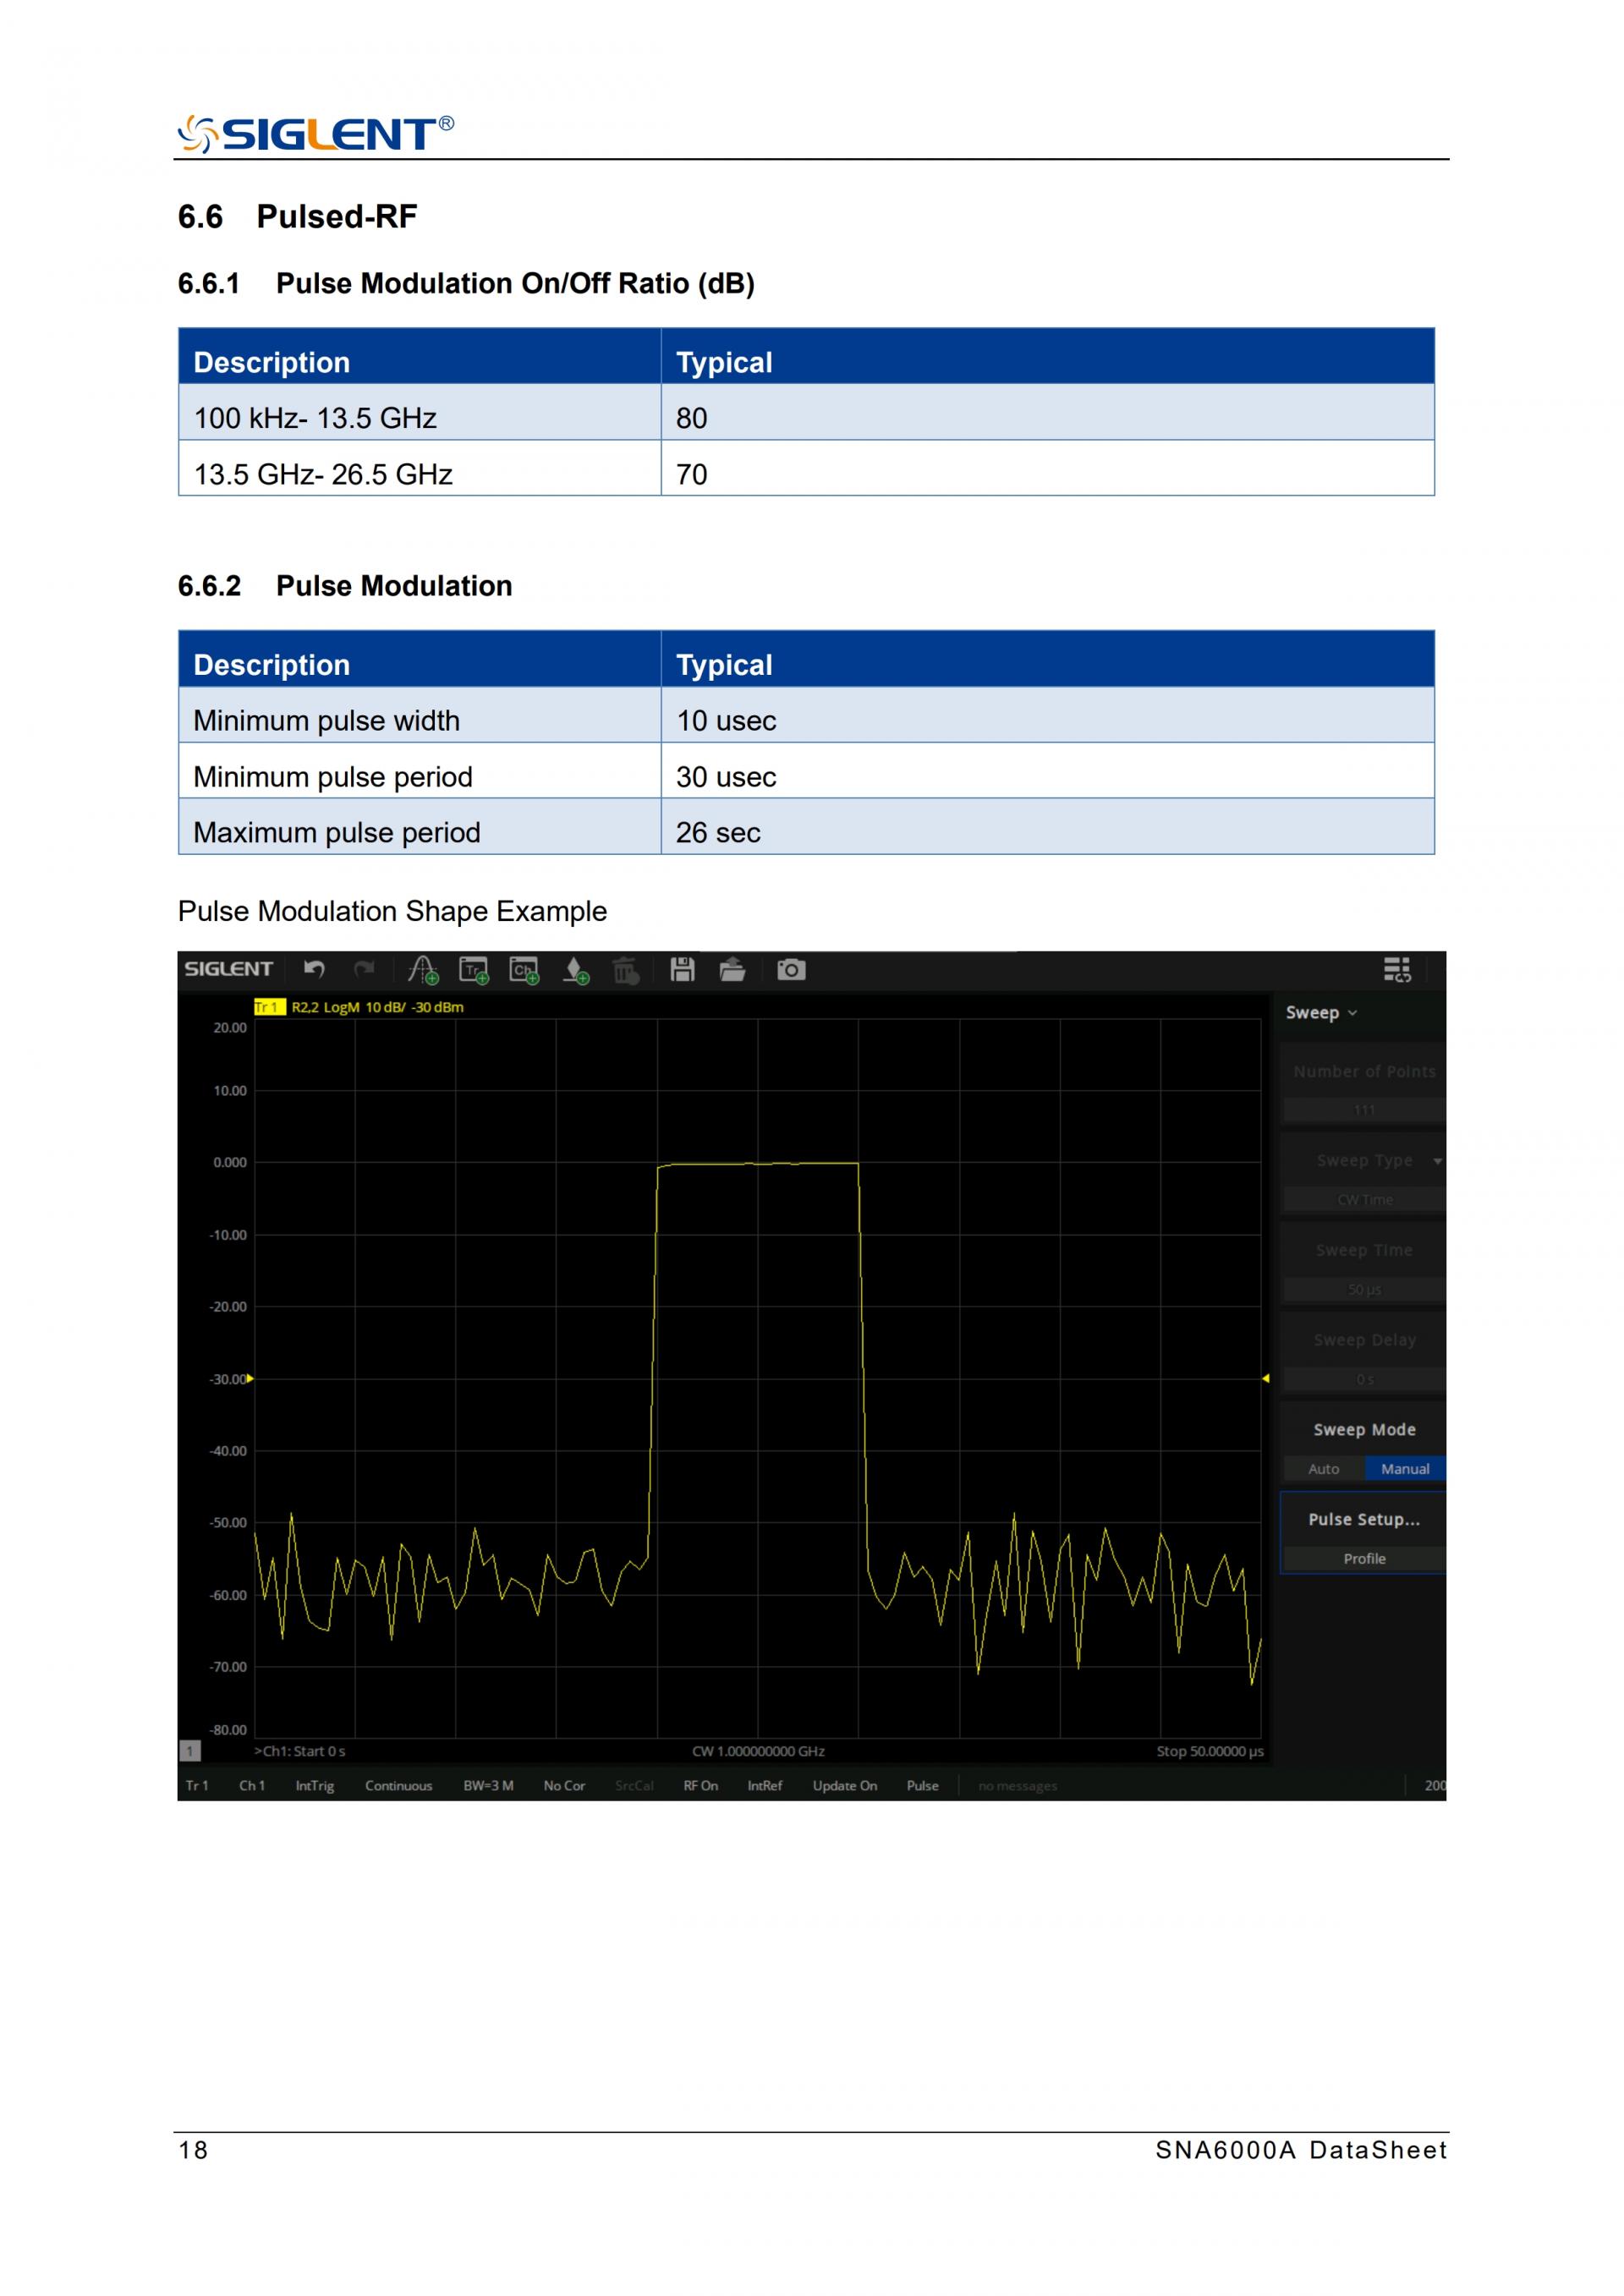
Task: Click the yellow reference level marker at -30.00
Action: (250, 1378)
